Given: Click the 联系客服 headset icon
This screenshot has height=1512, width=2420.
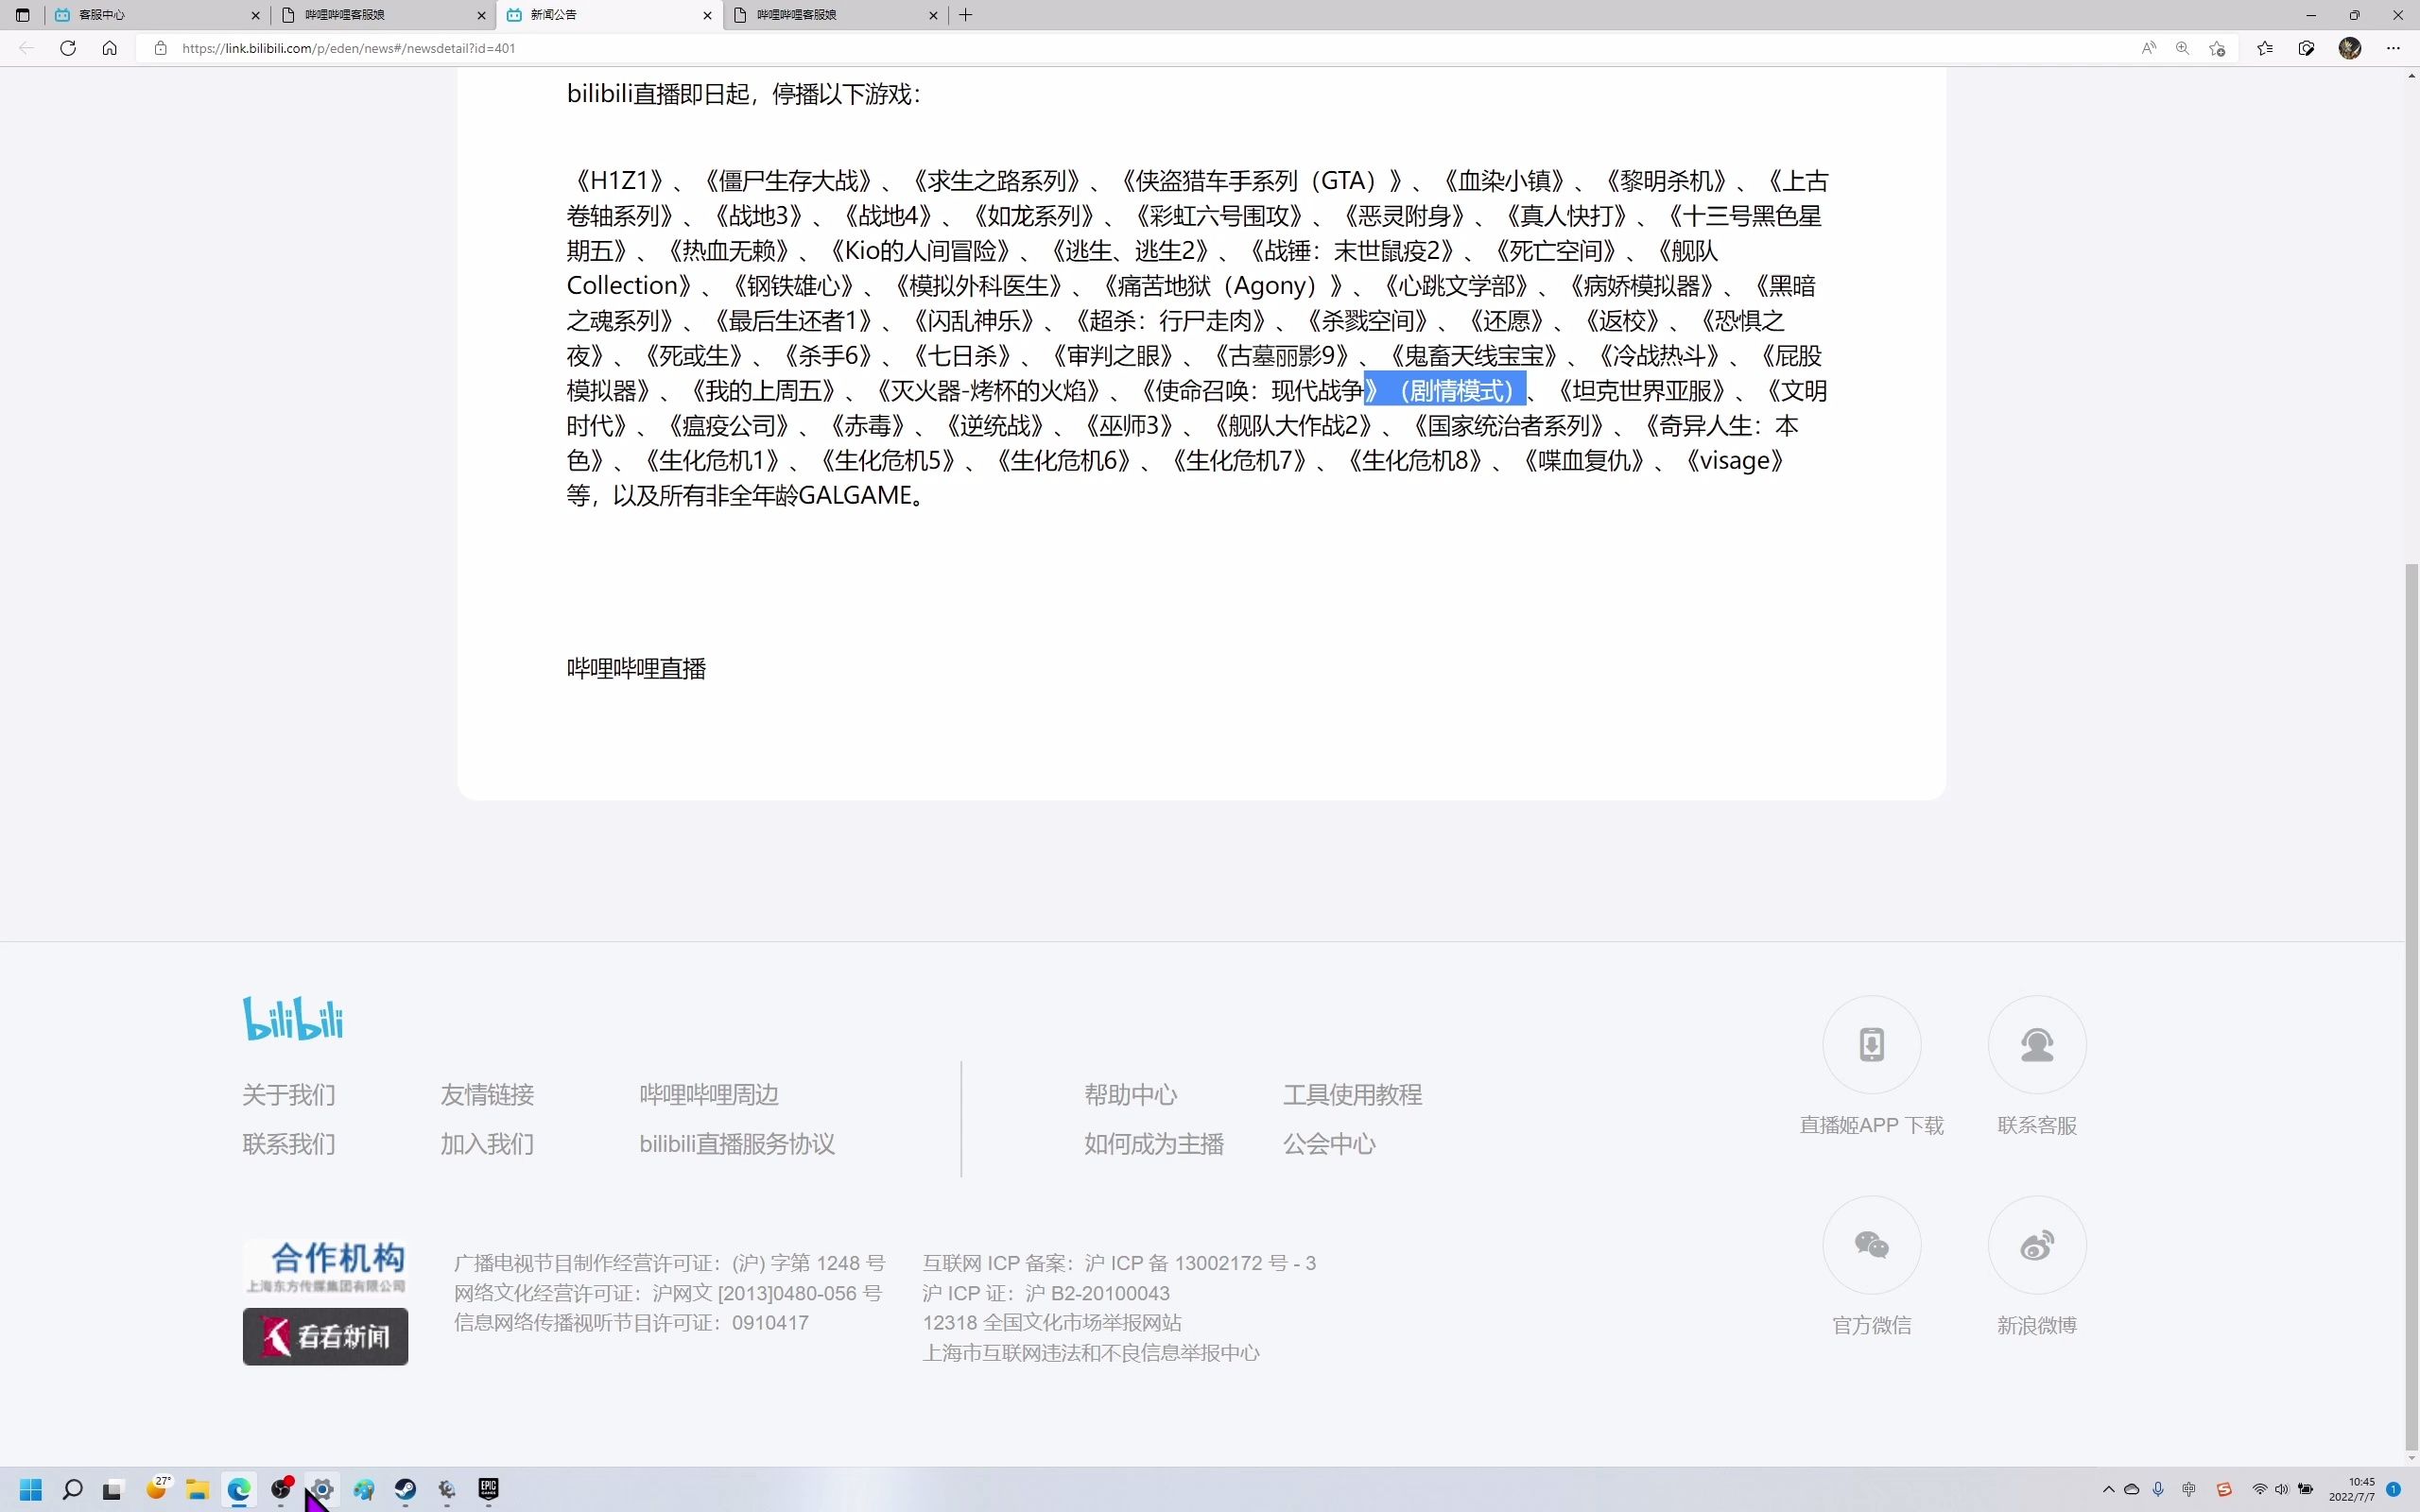Looking at the screenshot, I should pos(2037,1044).
